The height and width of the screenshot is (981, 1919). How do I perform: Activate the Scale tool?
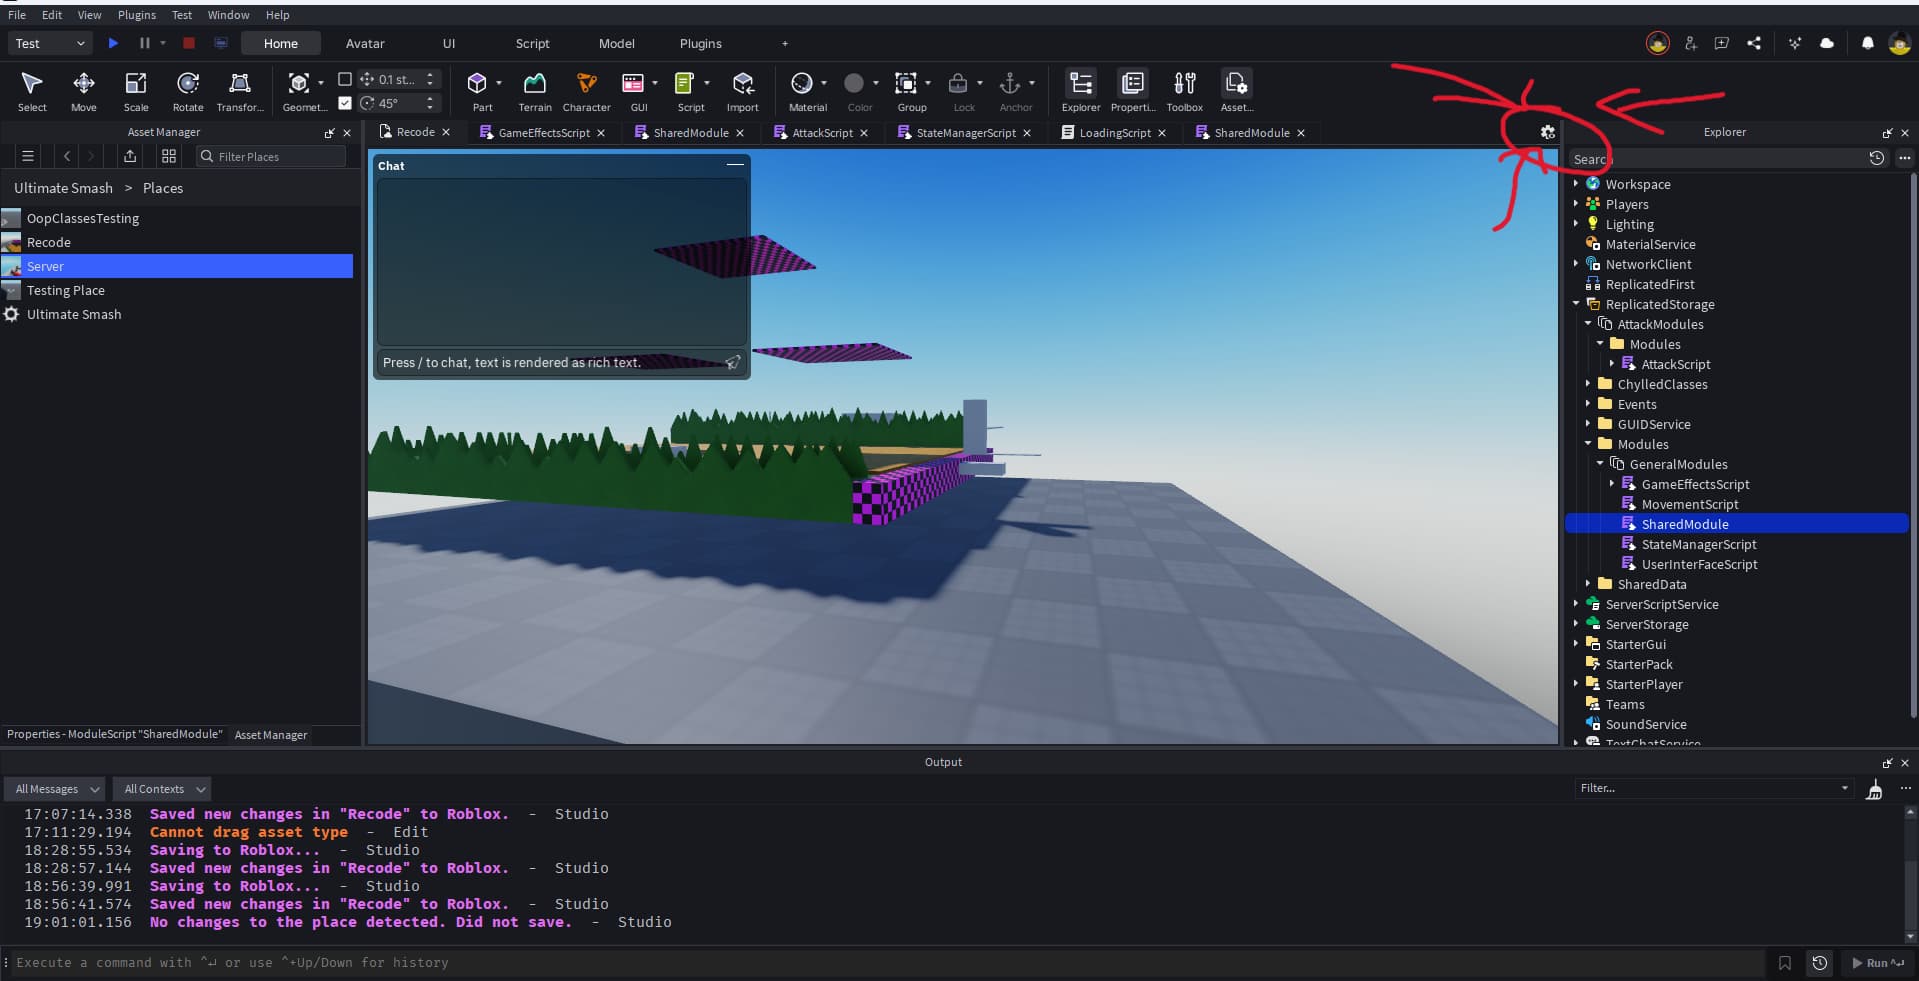(136, 91)
